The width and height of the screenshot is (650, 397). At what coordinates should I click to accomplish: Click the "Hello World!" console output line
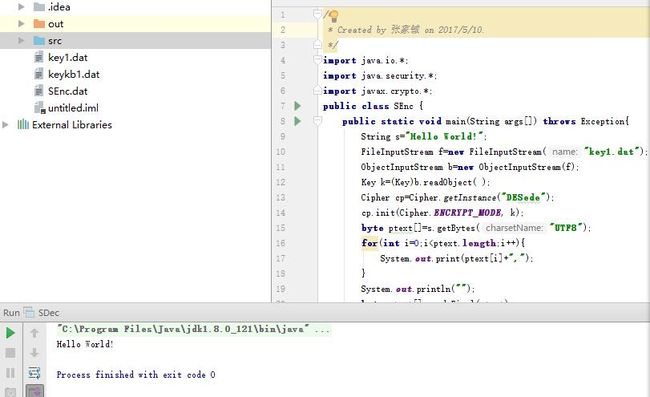85,344
